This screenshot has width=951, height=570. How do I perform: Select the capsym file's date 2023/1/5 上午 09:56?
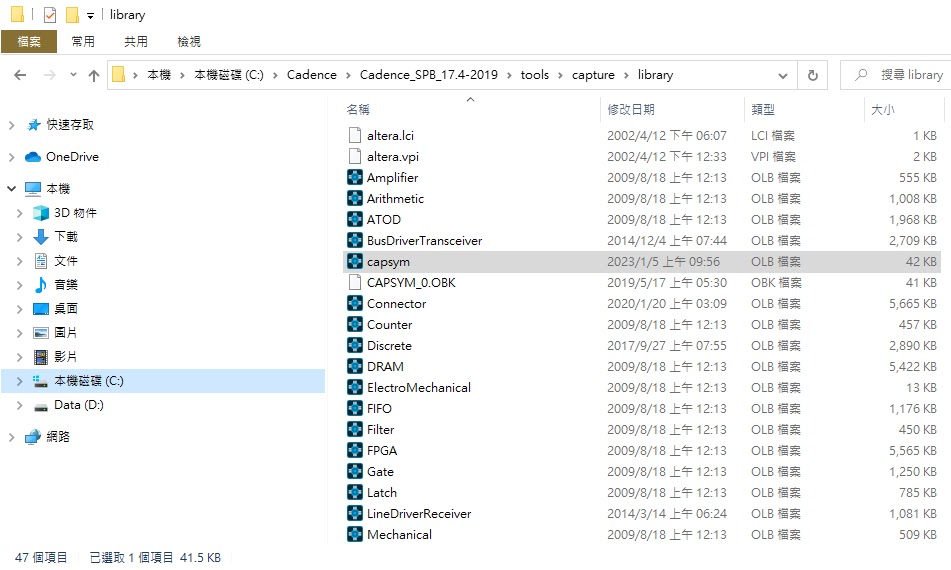click(664, 262)
